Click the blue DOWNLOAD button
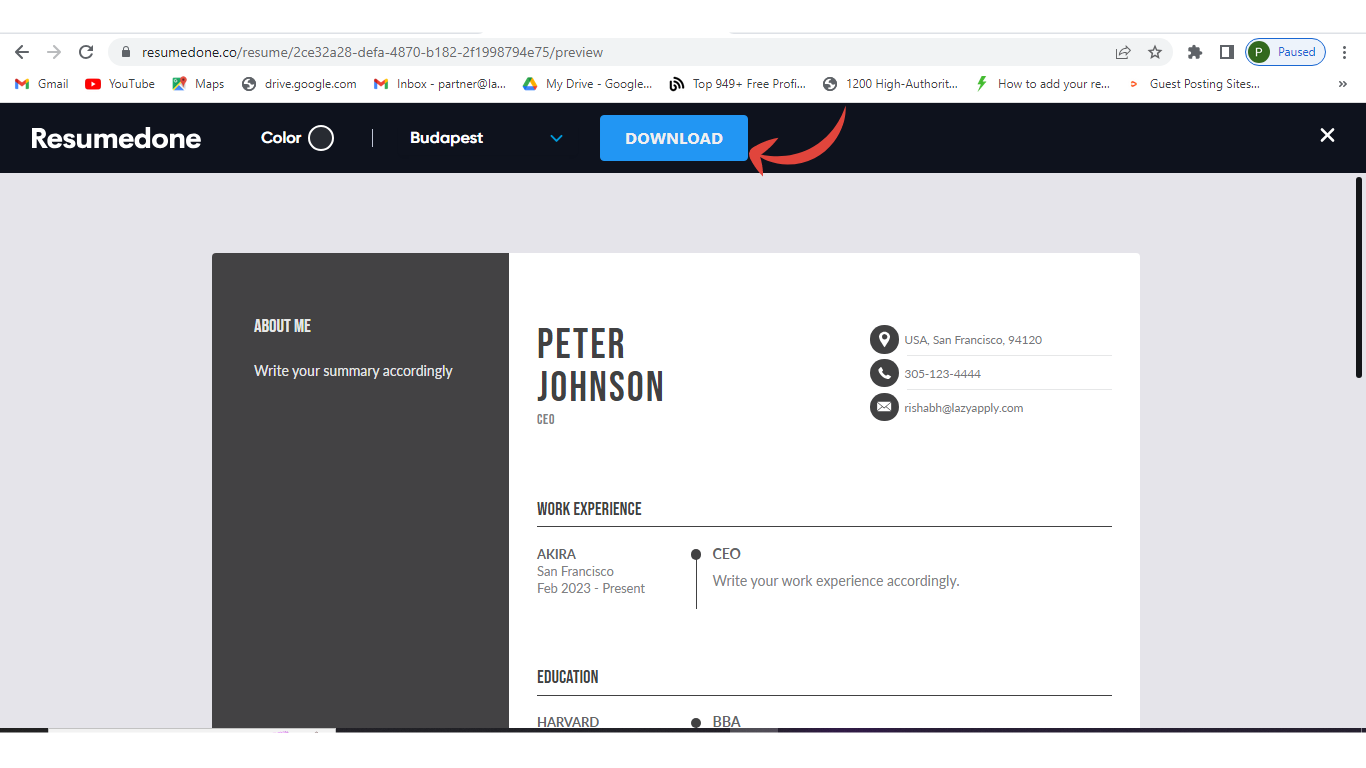 [673, 138]
